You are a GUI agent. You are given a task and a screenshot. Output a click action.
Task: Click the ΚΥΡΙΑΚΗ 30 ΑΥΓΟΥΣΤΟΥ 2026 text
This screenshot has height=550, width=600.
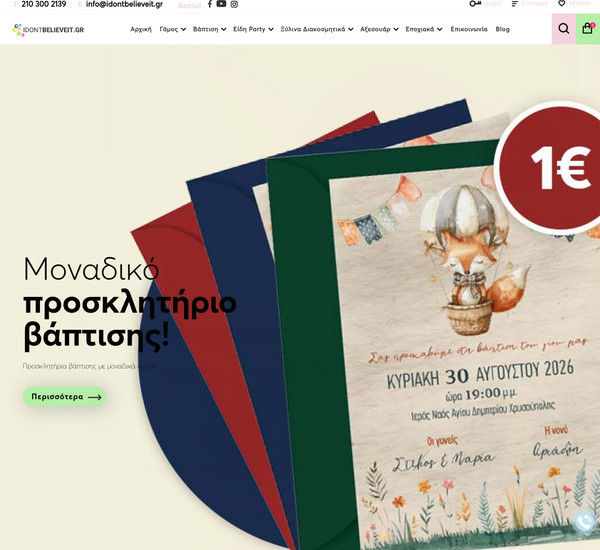(480, 374)
